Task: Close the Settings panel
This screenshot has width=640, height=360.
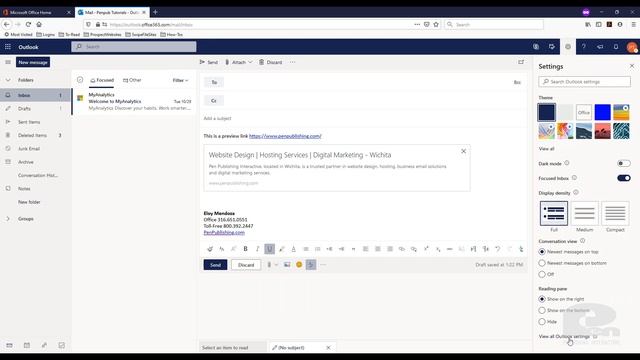Action: coord(632,66)
